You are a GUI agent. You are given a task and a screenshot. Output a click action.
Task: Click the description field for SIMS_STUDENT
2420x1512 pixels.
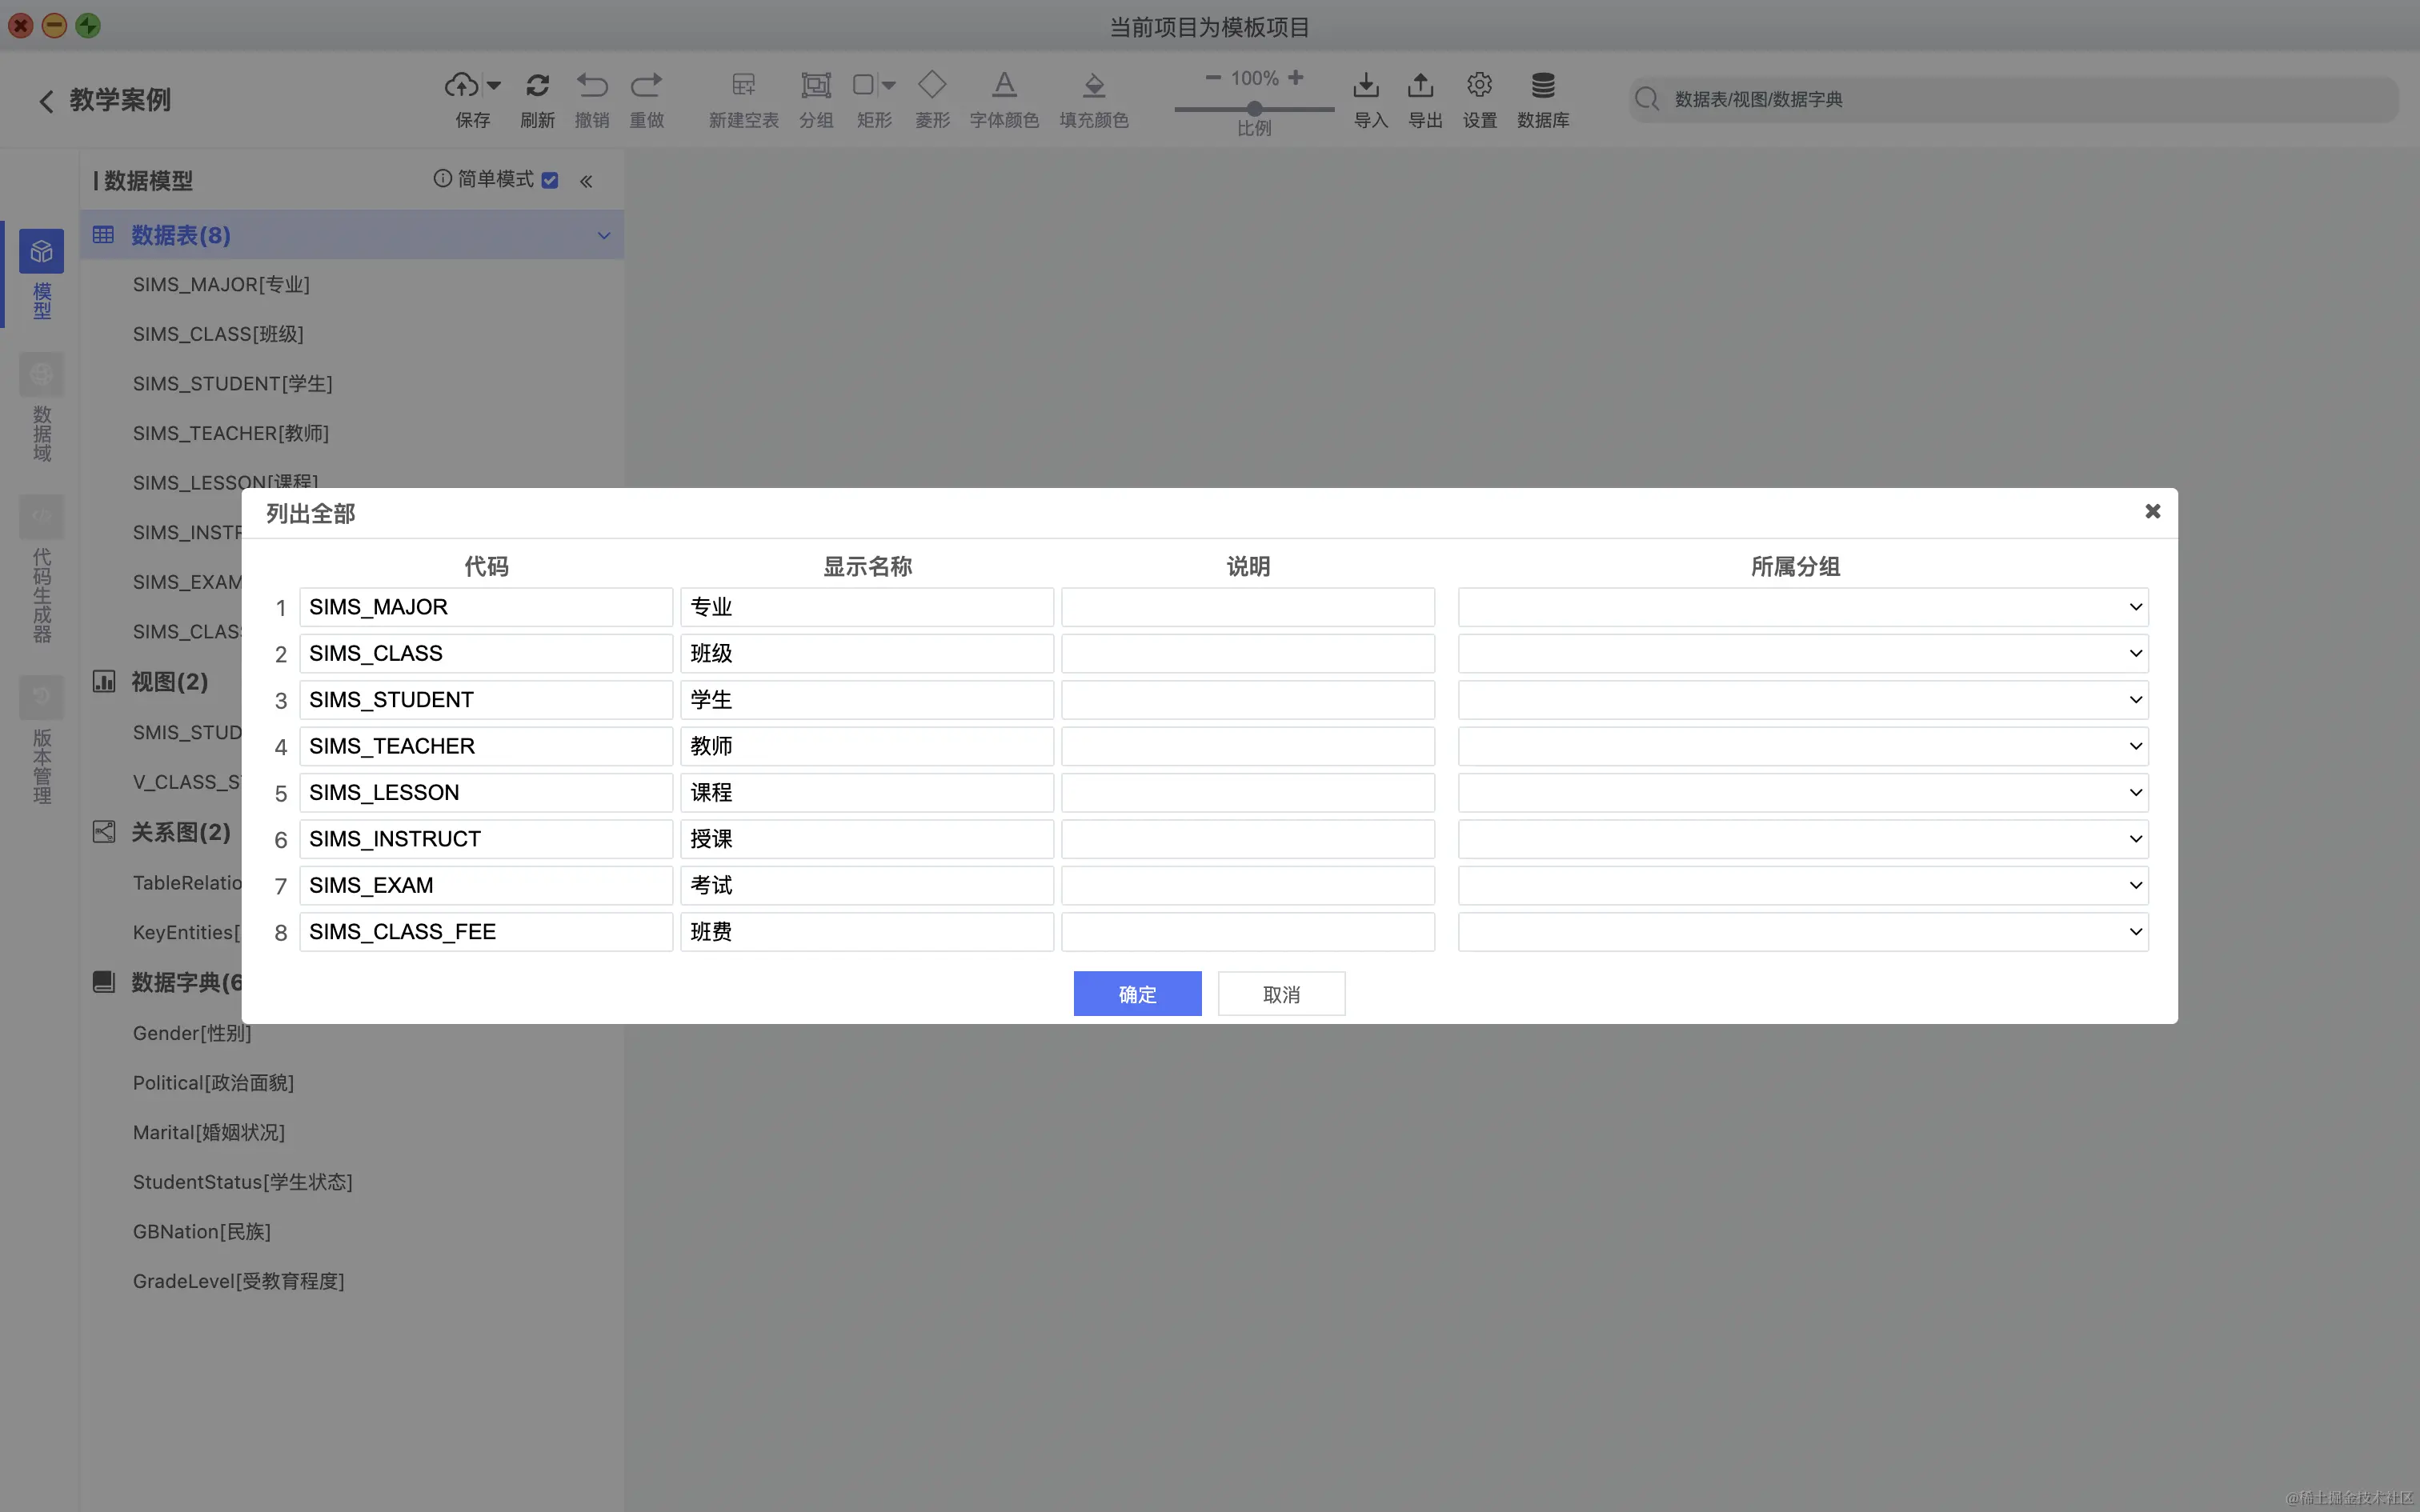pos(1247,700)
